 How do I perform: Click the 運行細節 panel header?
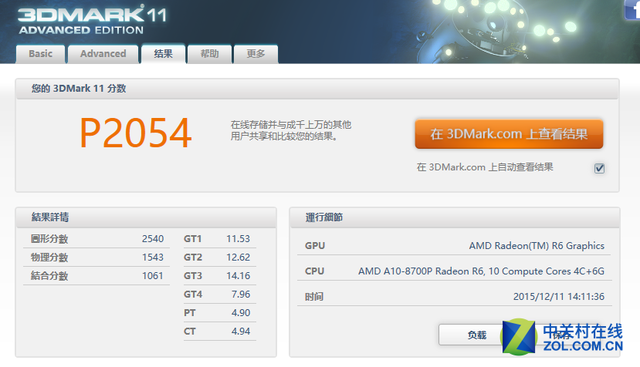[x=324, y=217]
